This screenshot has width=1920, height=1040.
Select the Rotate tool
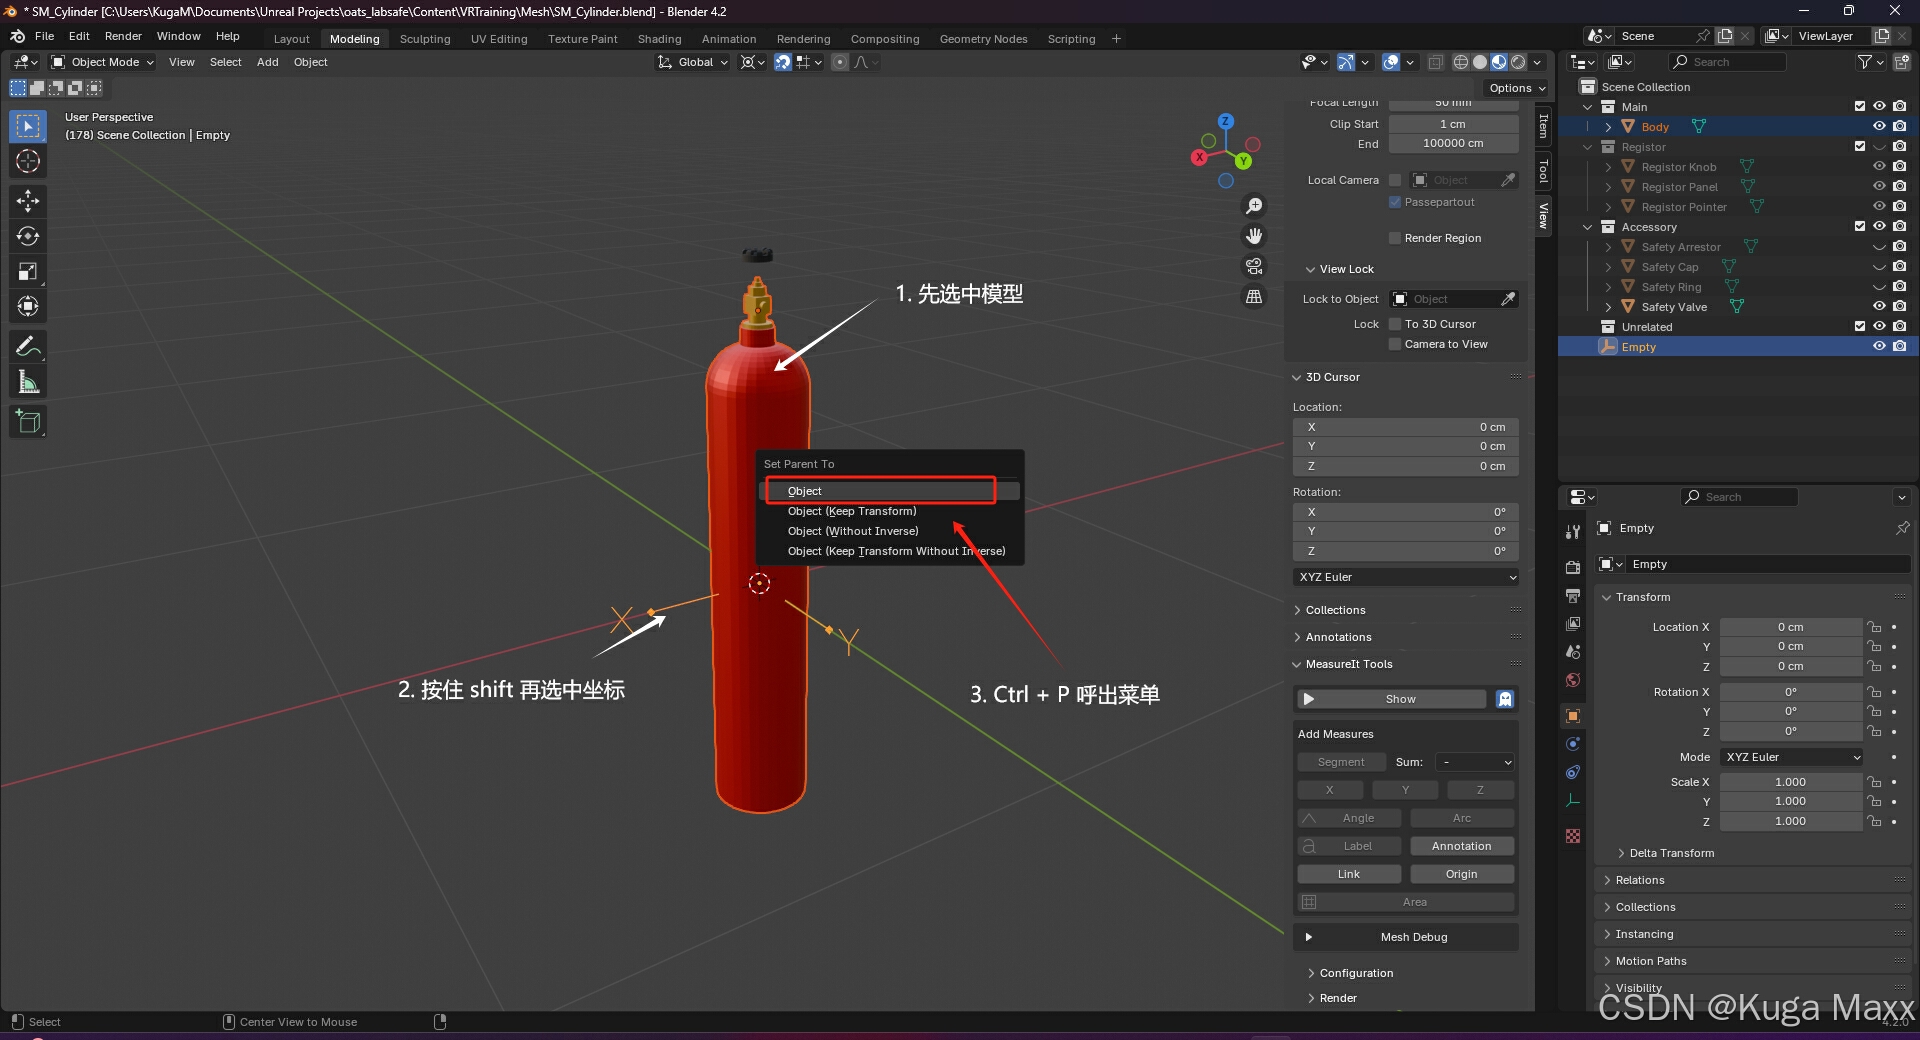(x=28, y=236)
